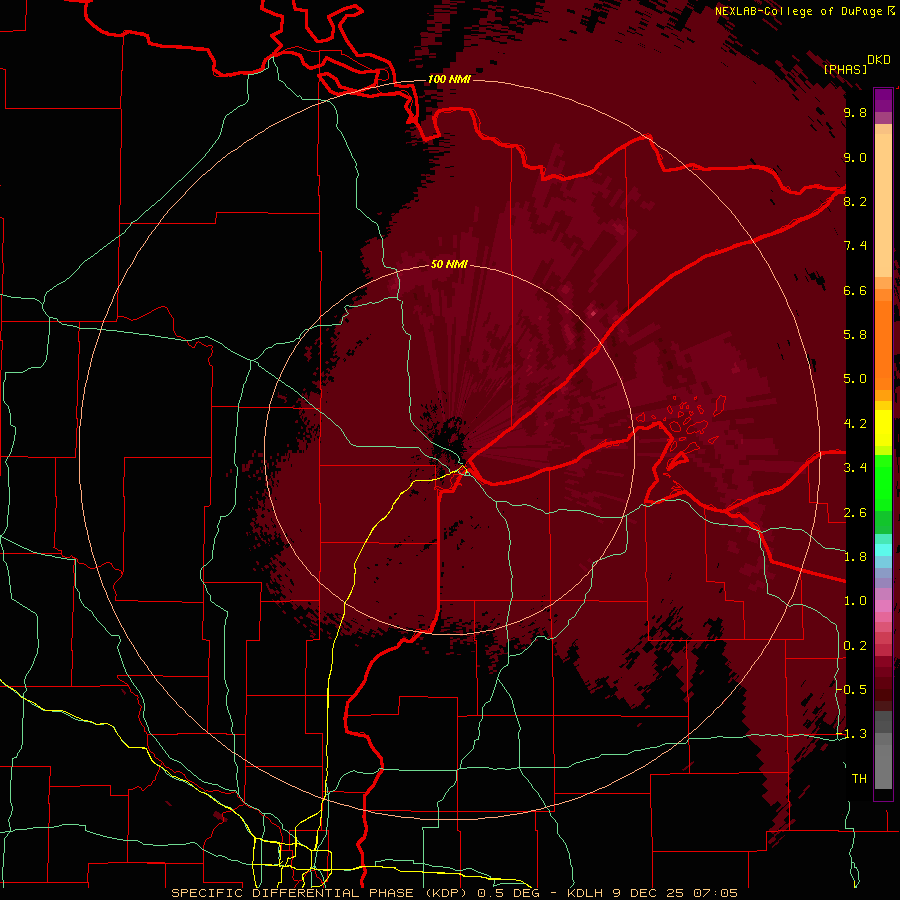Image resolution: width=900 pixels, height=900 pixels.
Task: Click the 2.6 scale value
Action: (855, 513)
